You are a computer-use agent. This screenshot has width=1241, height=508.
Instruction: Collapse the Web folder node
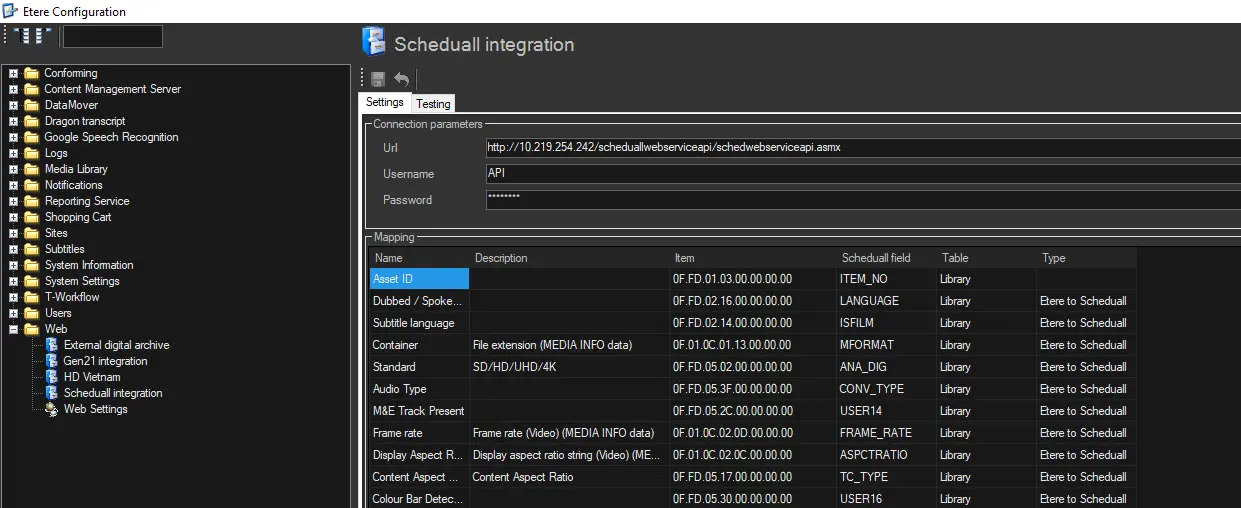pyautogui.click(x=14, y=329)
